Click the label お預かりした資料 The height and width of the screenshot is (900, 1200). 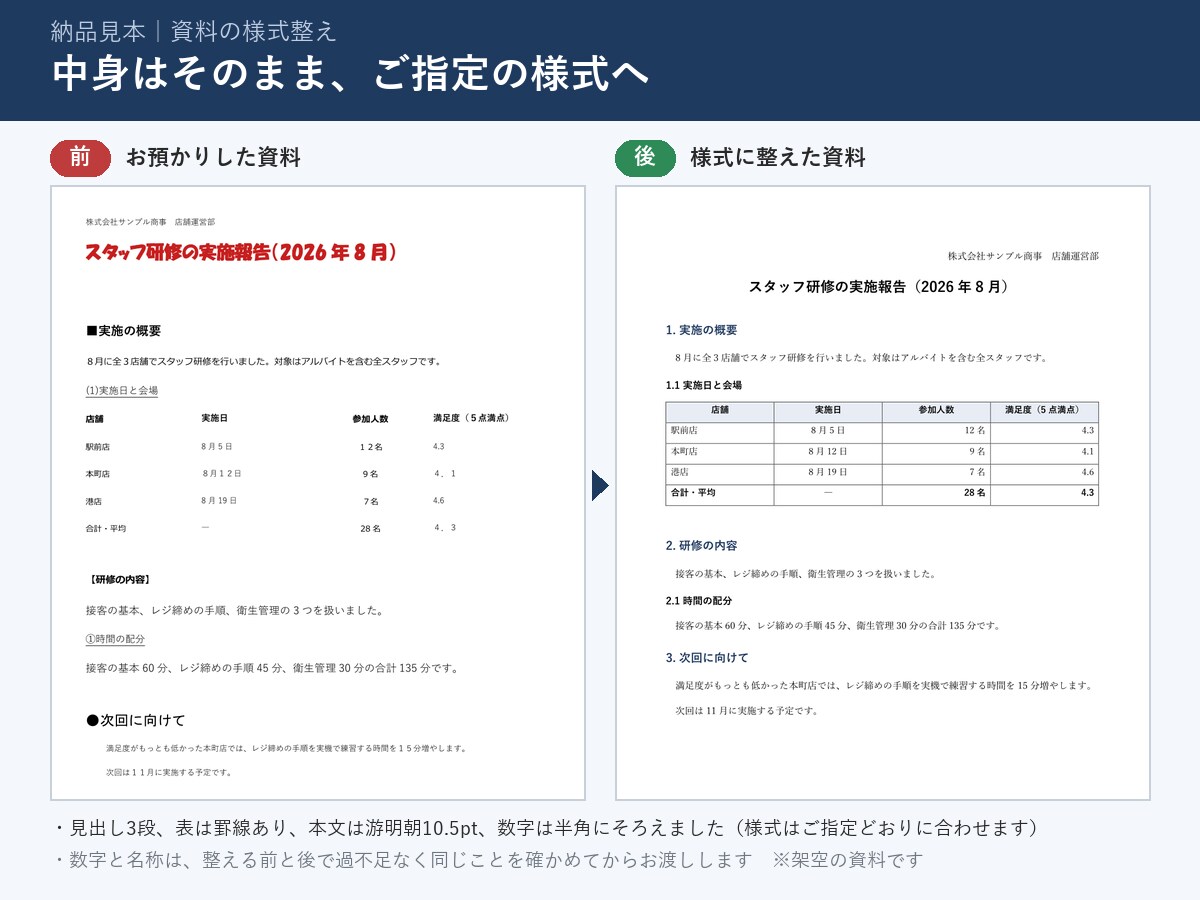point(213,157)
